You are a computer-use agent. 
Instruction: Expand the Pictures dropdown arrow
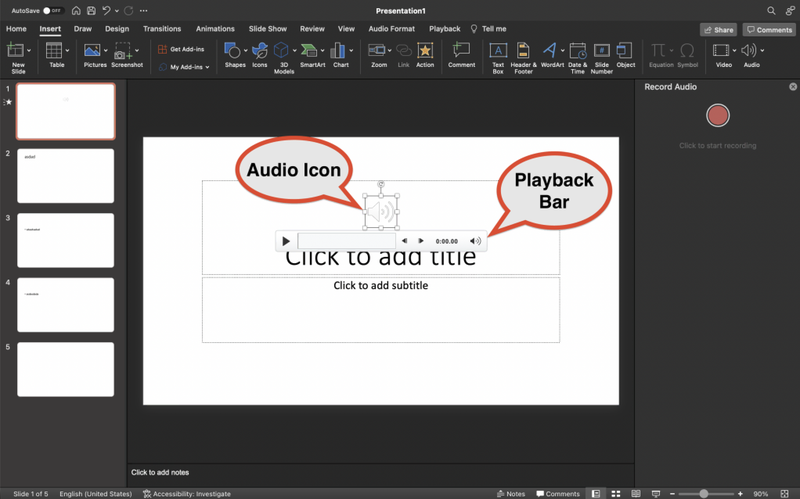(106, 51)
